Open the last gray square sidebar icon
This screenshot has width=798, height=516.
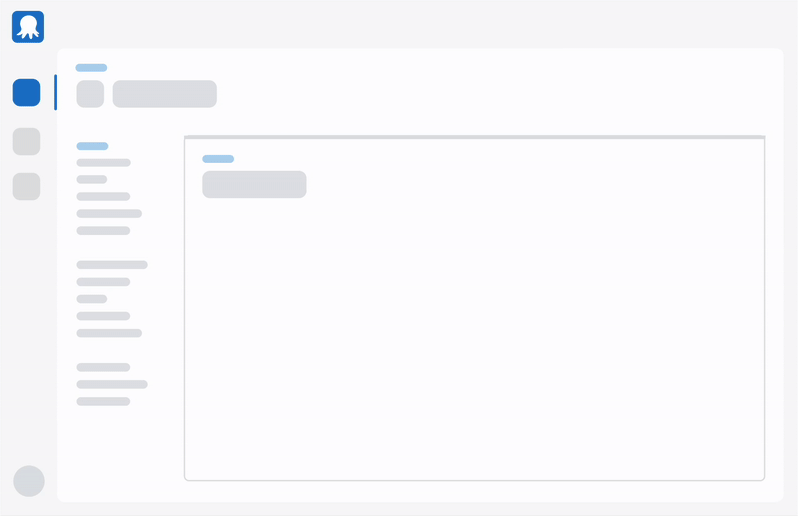pyautogui.click(x=27, y=187)
